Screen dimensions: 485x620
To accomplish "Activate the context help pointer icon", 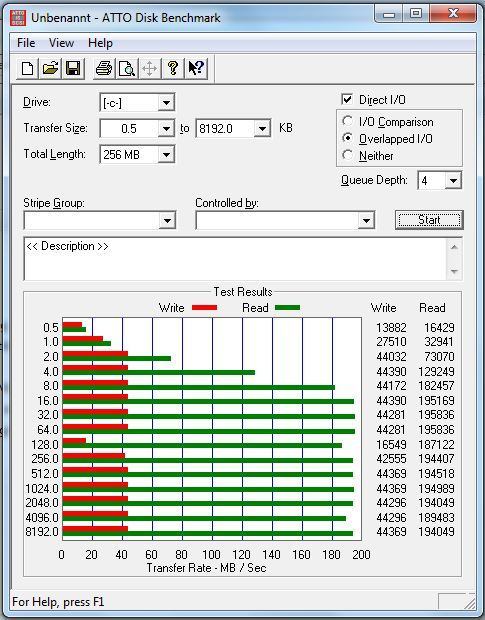I will (x=196, y=68).
